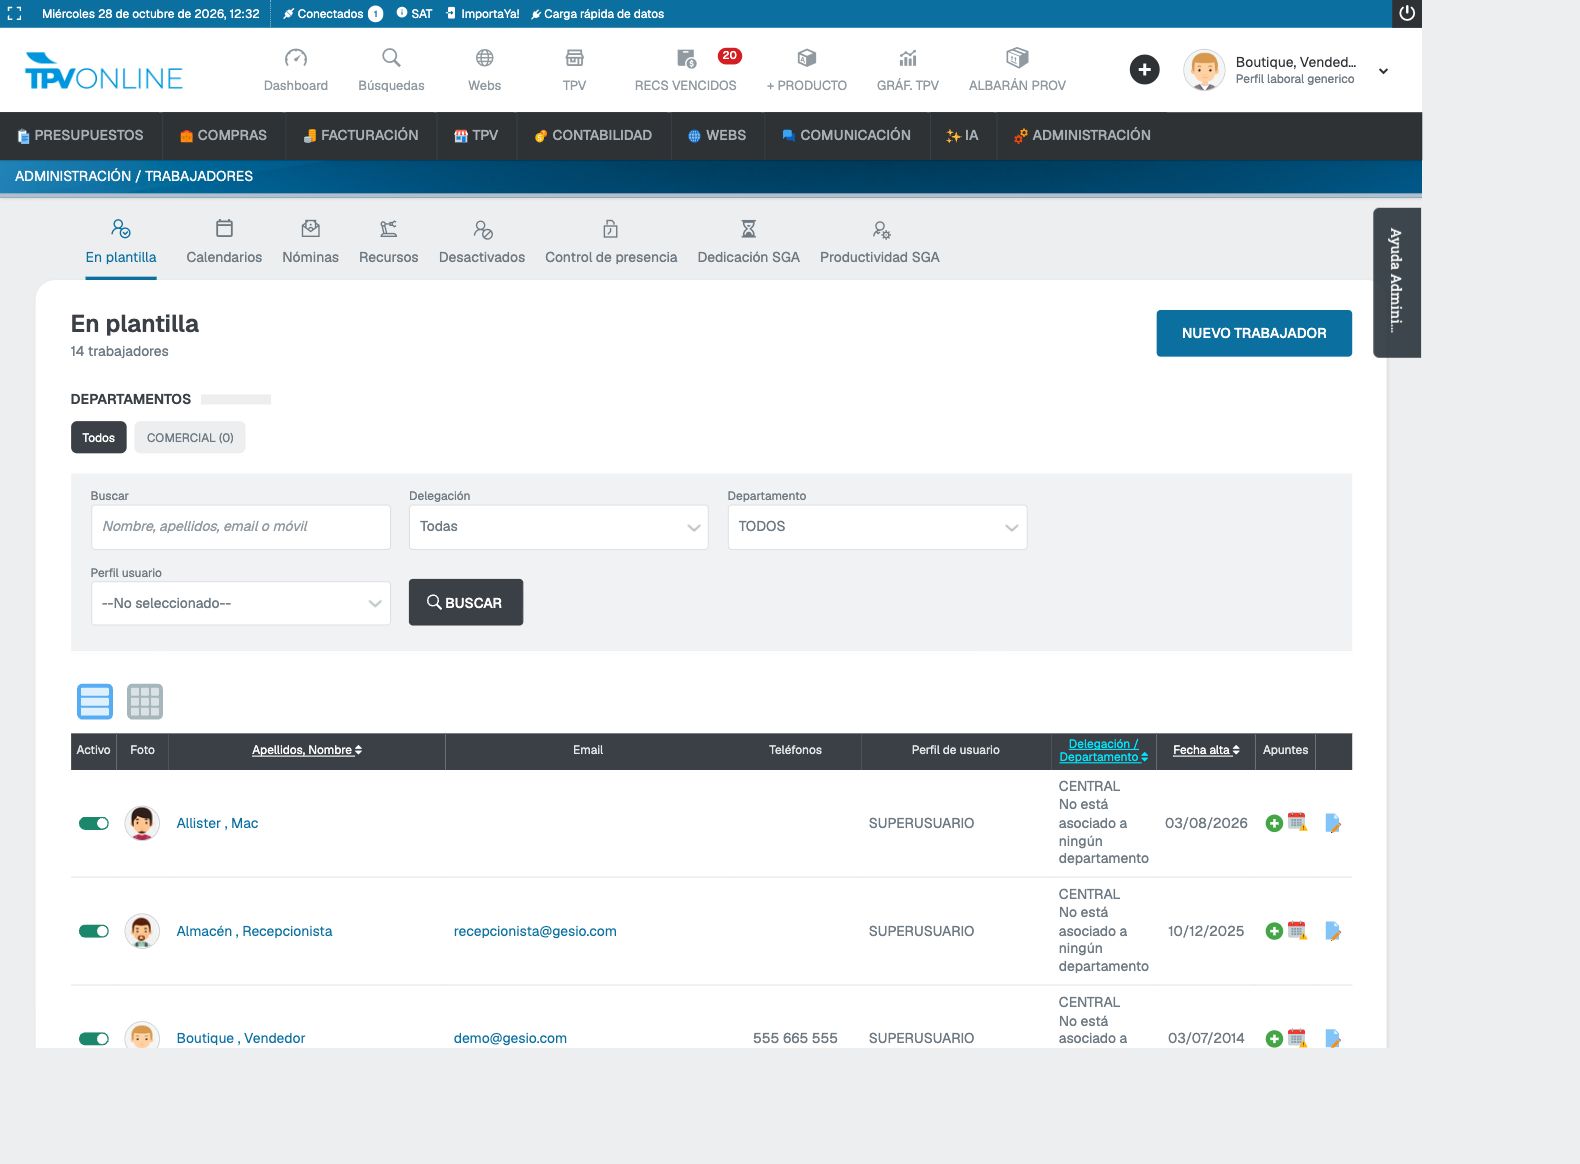
Task: Filter by COMERCIAL (0) department
Action: (190, 438)
